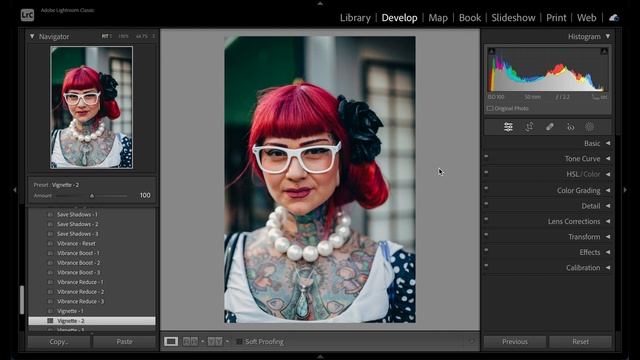
Task: Toggle the Color Grading panel switch
Action: pos(486,188)
